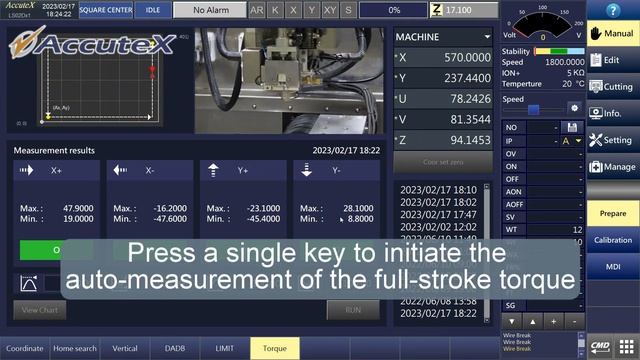Click the minus parameter button

coord(574,322)
